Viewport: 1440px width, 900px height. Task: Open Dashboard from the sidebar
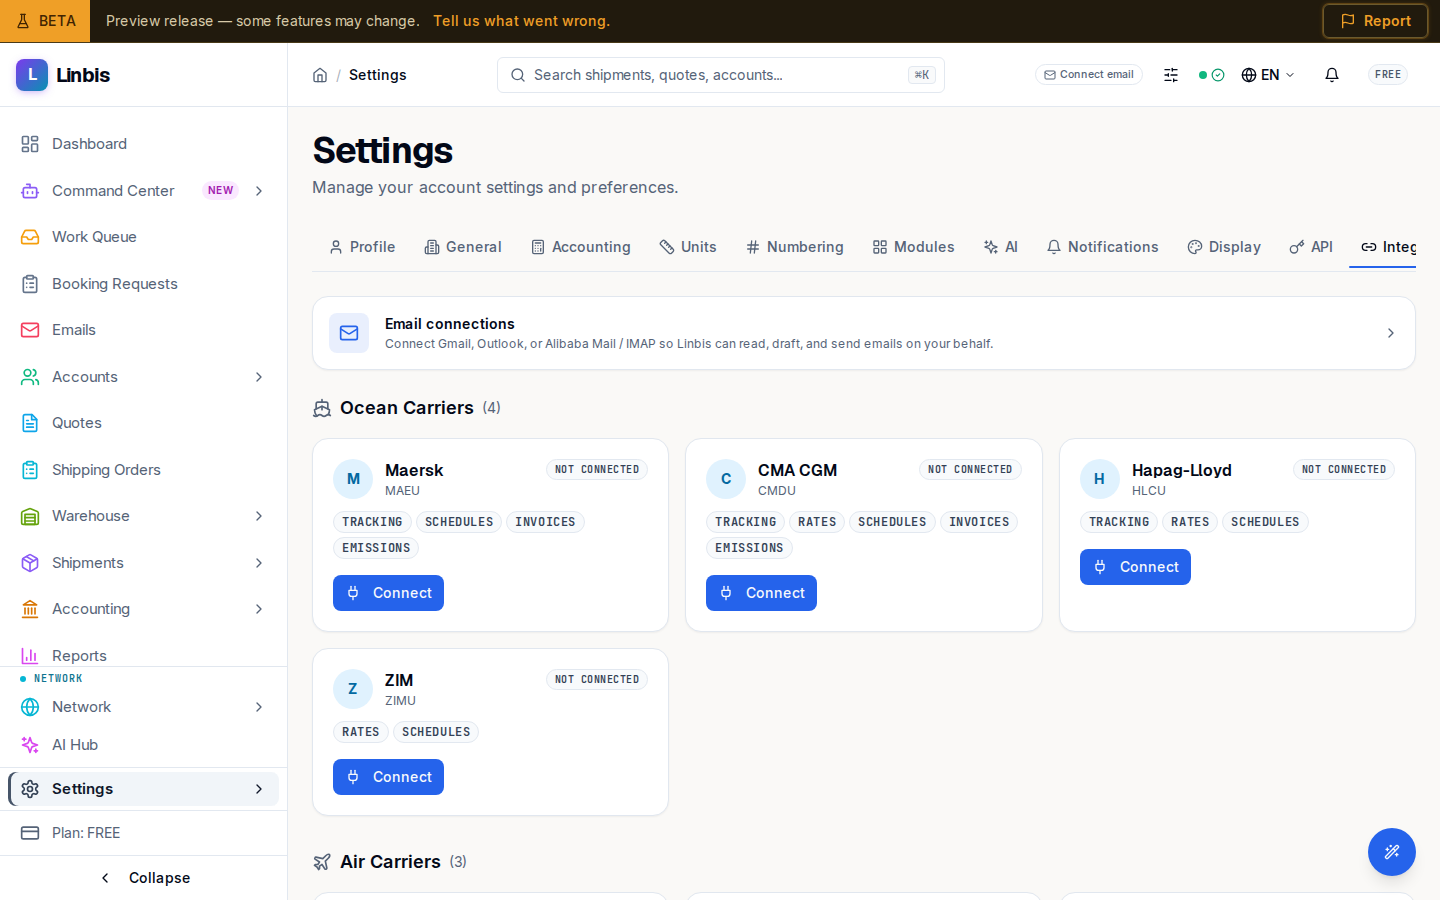click(144, 144)
